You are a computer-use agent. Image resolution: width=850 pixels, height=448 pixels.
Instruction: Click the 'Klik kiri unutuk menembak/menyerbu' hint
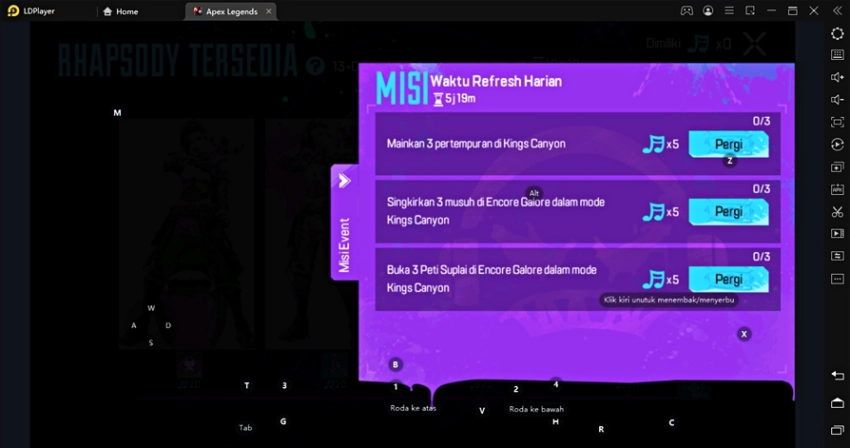[x=668, y=300]
